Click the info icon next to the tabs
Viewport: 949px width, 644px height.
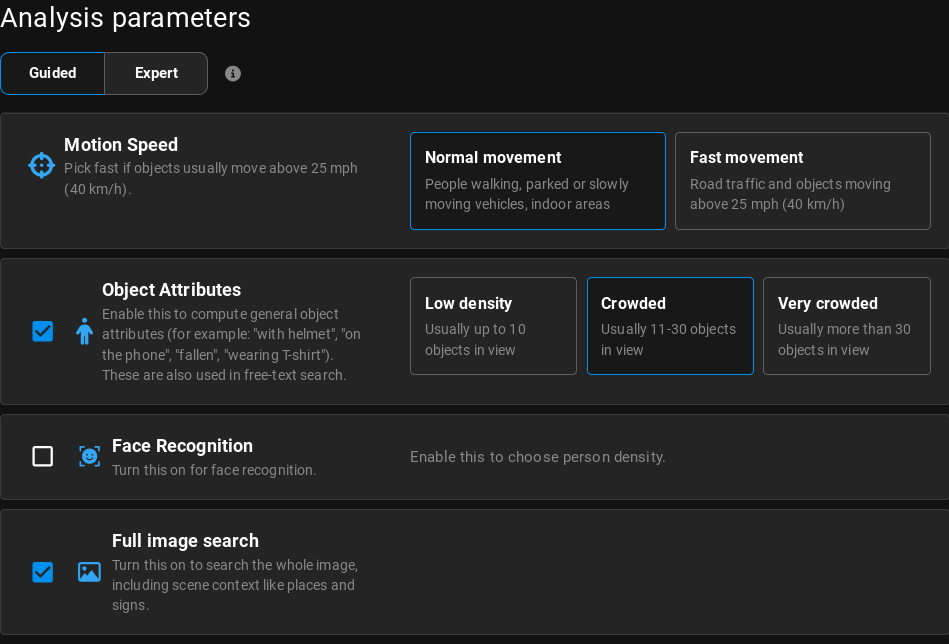click(x=233, y=73)
